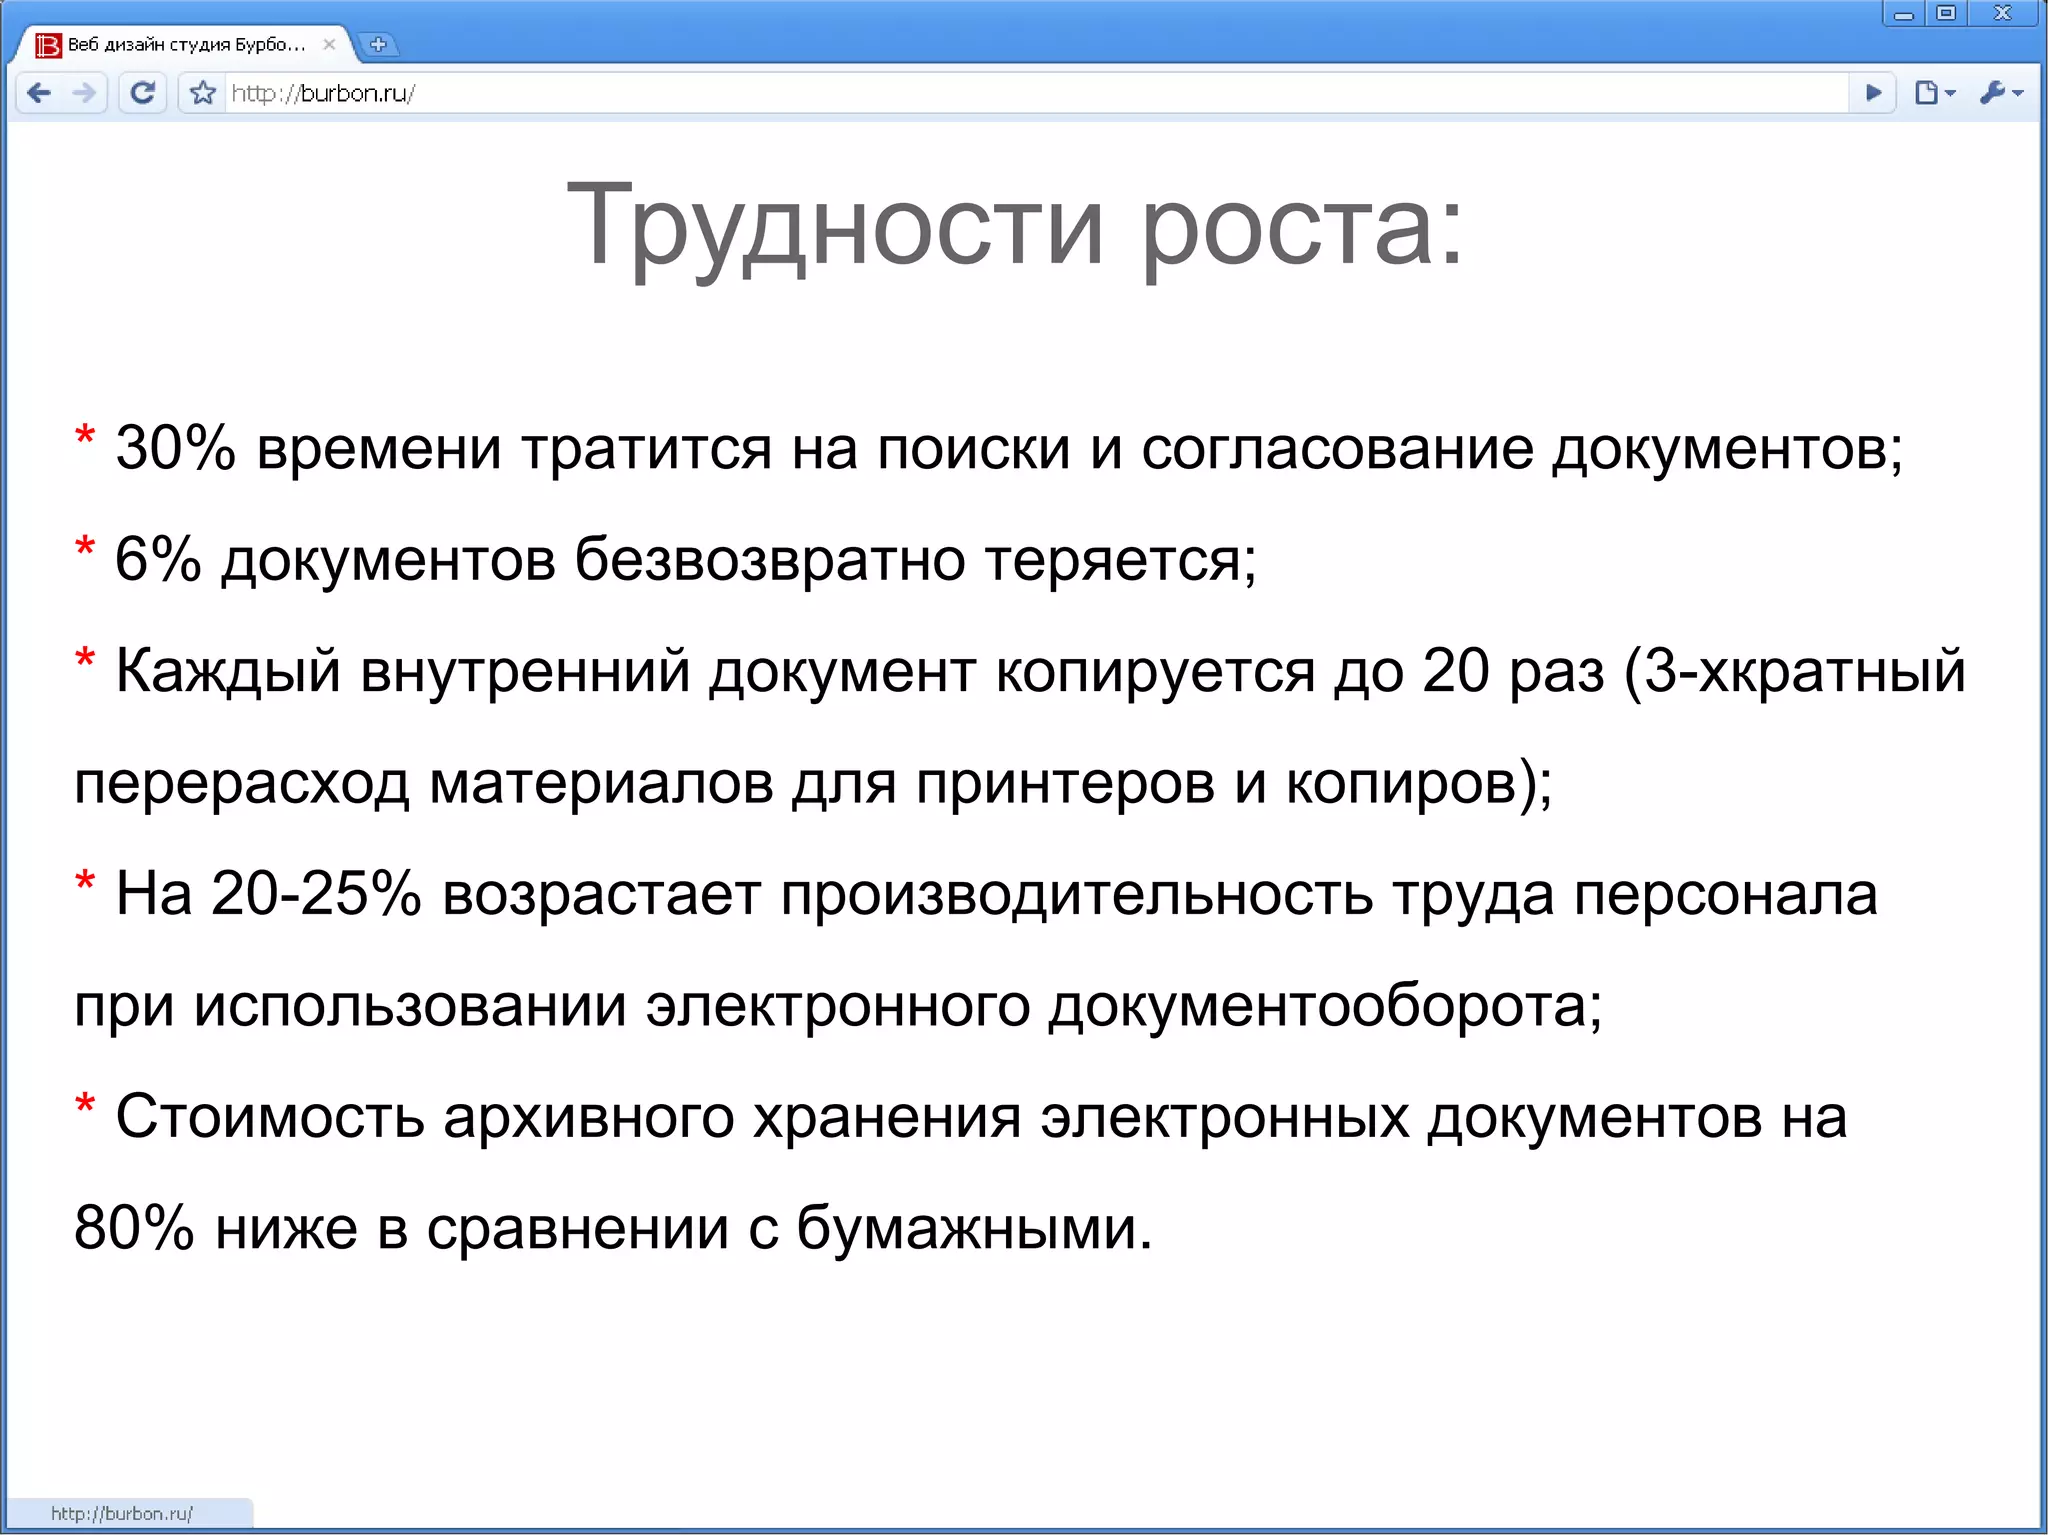Screen dimensions: 2048x1535
Task: Click line 6% документов безвозвратно теряется
Action: click(666, 559)
